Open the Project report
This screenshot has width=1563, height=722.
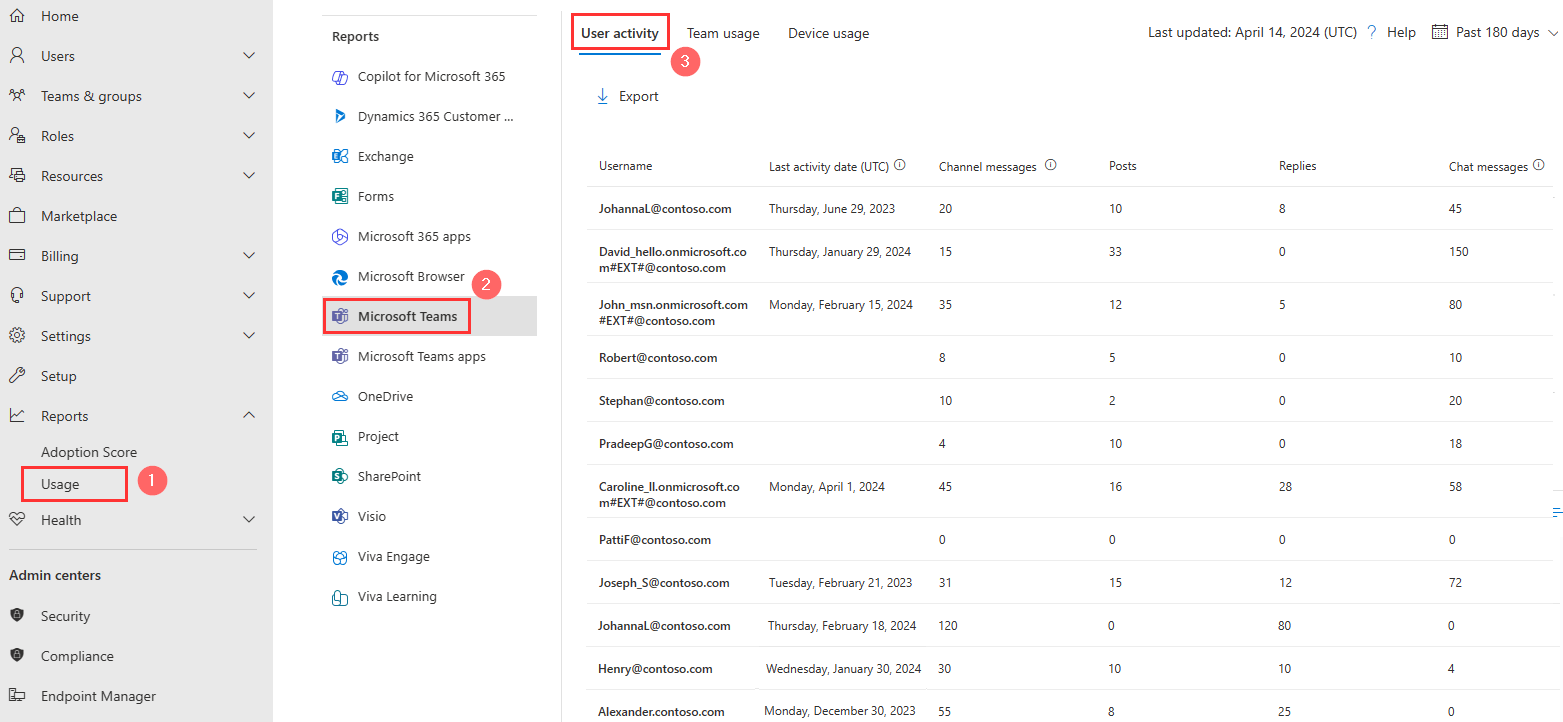coord(378,436)
